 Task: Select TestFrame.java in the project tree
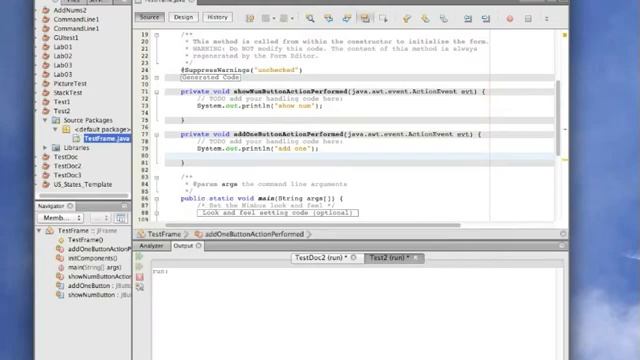tap(107, 139)
